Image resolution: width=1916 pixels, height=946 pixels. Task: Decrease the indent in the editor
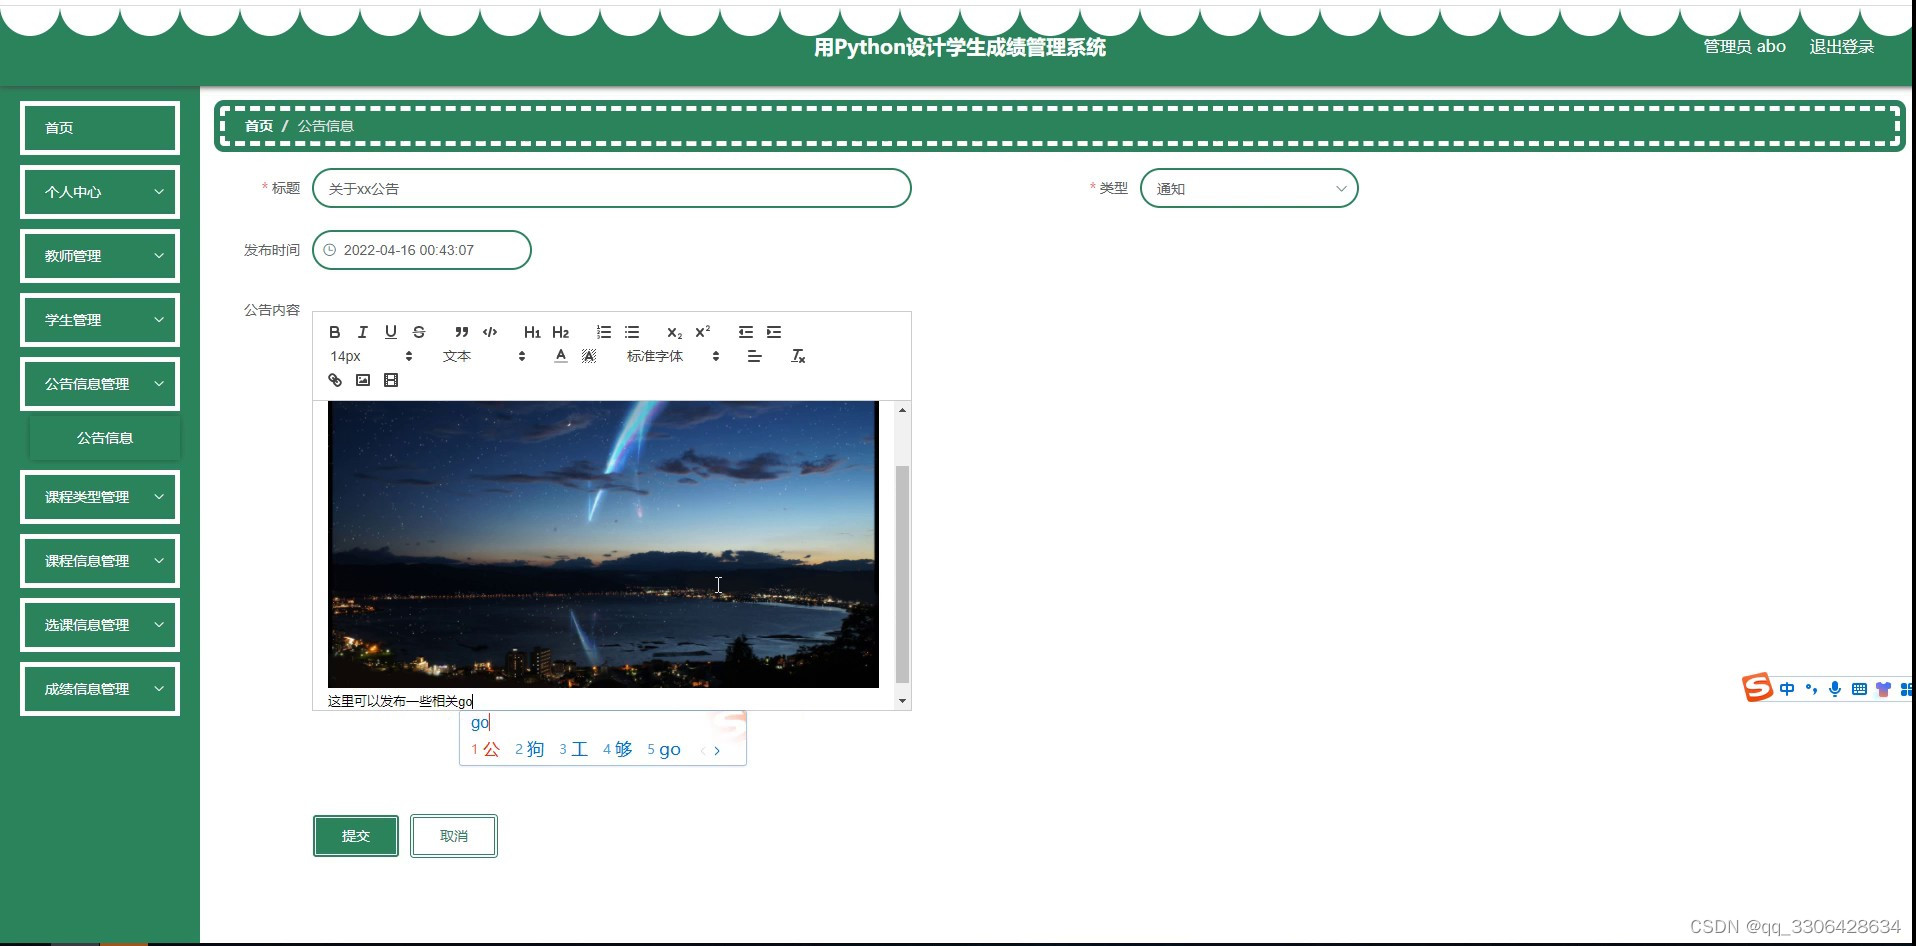(746, 332)
